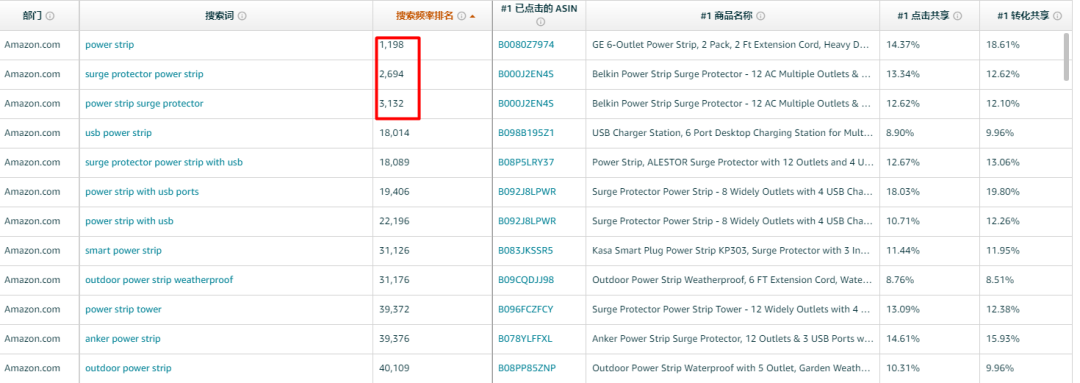
Task: Open 'power strip with usb ports' link
Action: click(x=142, y=192)
